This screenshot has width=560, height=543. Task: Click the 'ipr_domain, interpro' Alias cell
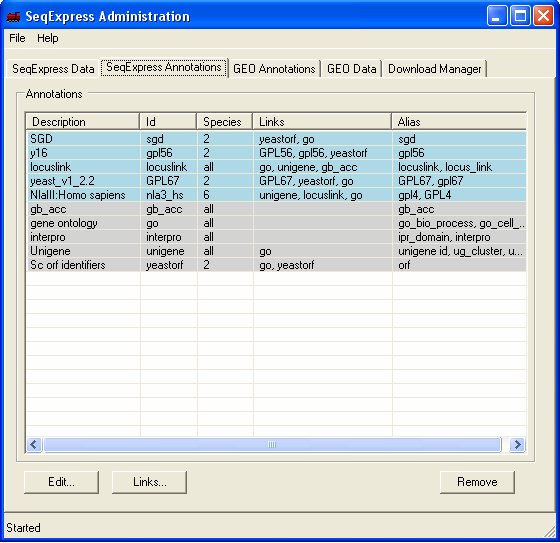coord(459,237)
